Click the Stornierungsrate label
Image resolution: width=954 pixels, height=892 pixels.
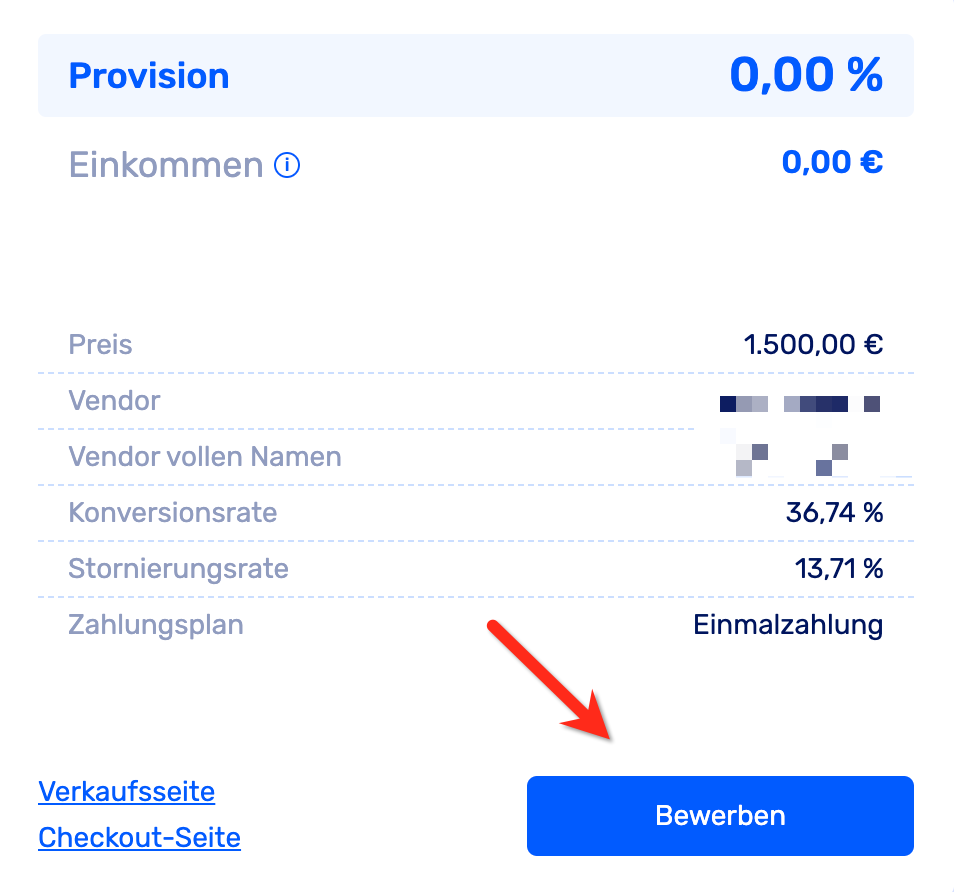[x=178, y=569]
